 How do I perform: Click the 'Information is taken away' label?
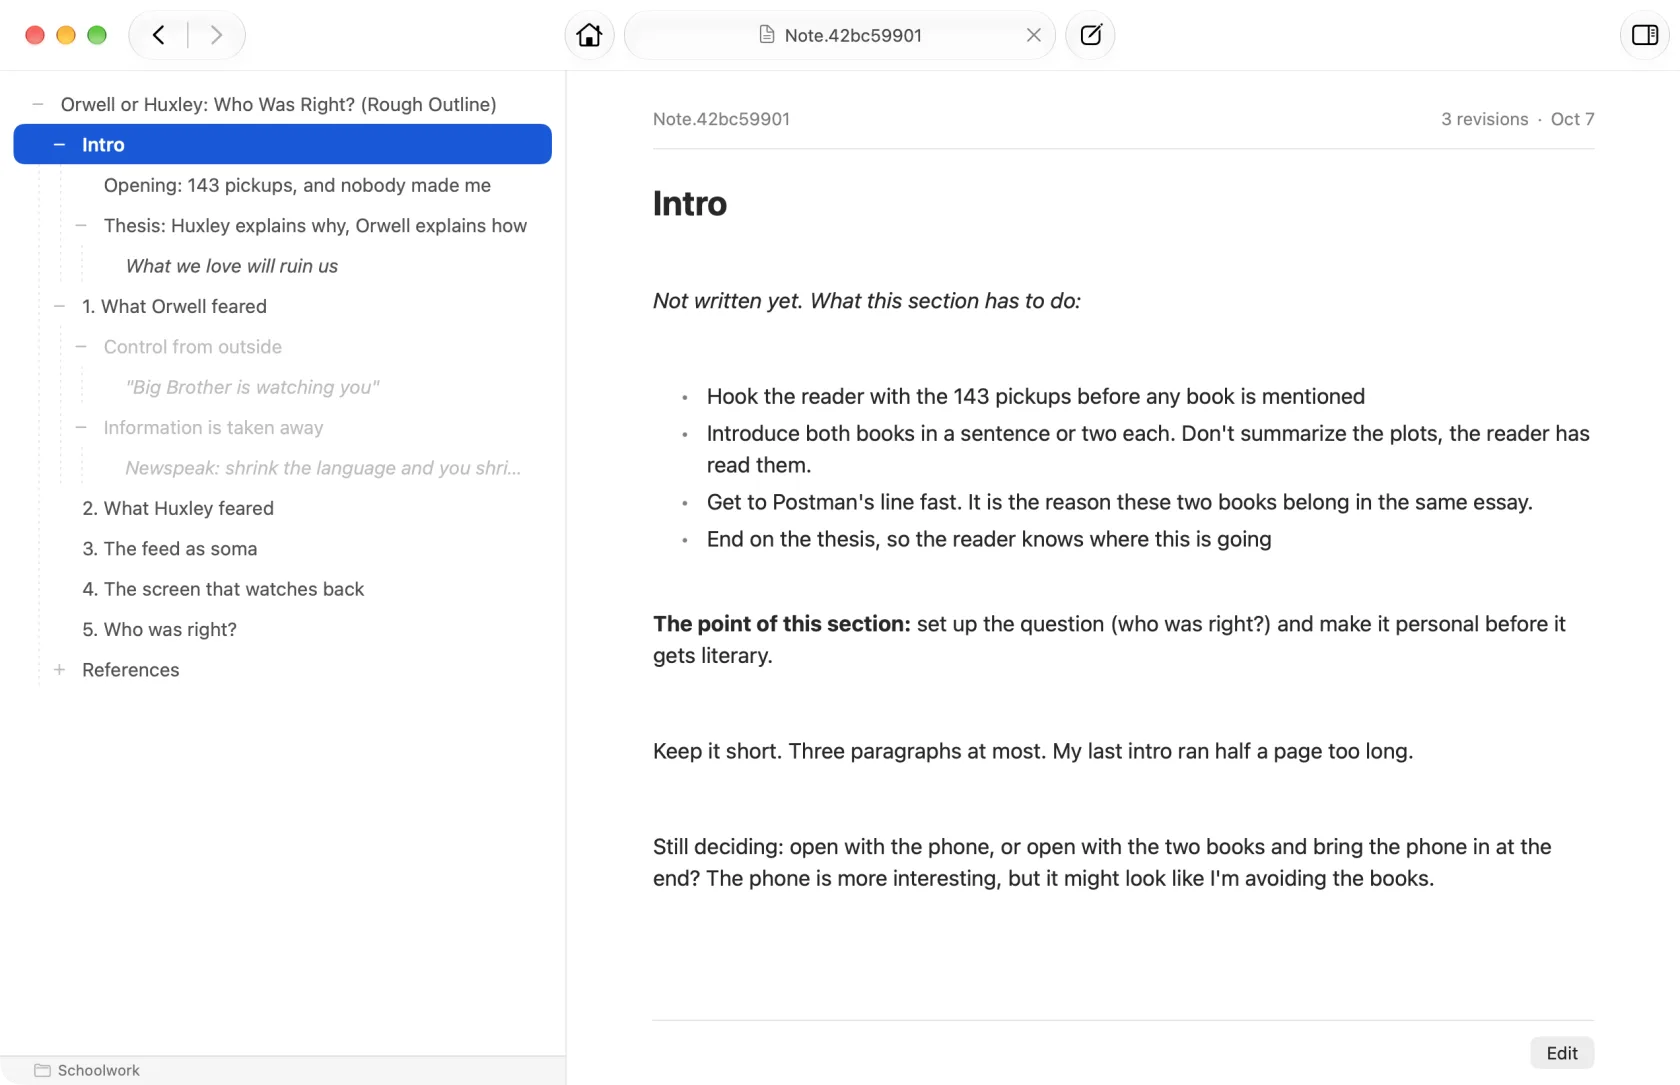(214, 428)
